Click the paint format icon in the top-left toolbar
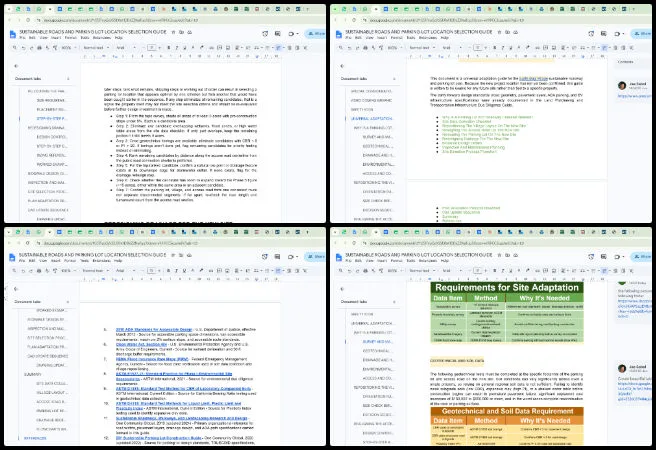The width and height of the screenshot is (656, 450). coord(55,48)
